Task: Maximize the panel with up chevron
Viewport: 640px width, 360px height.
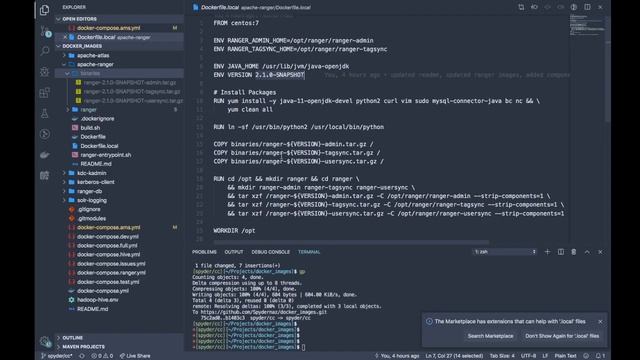Action: (587, 252)
